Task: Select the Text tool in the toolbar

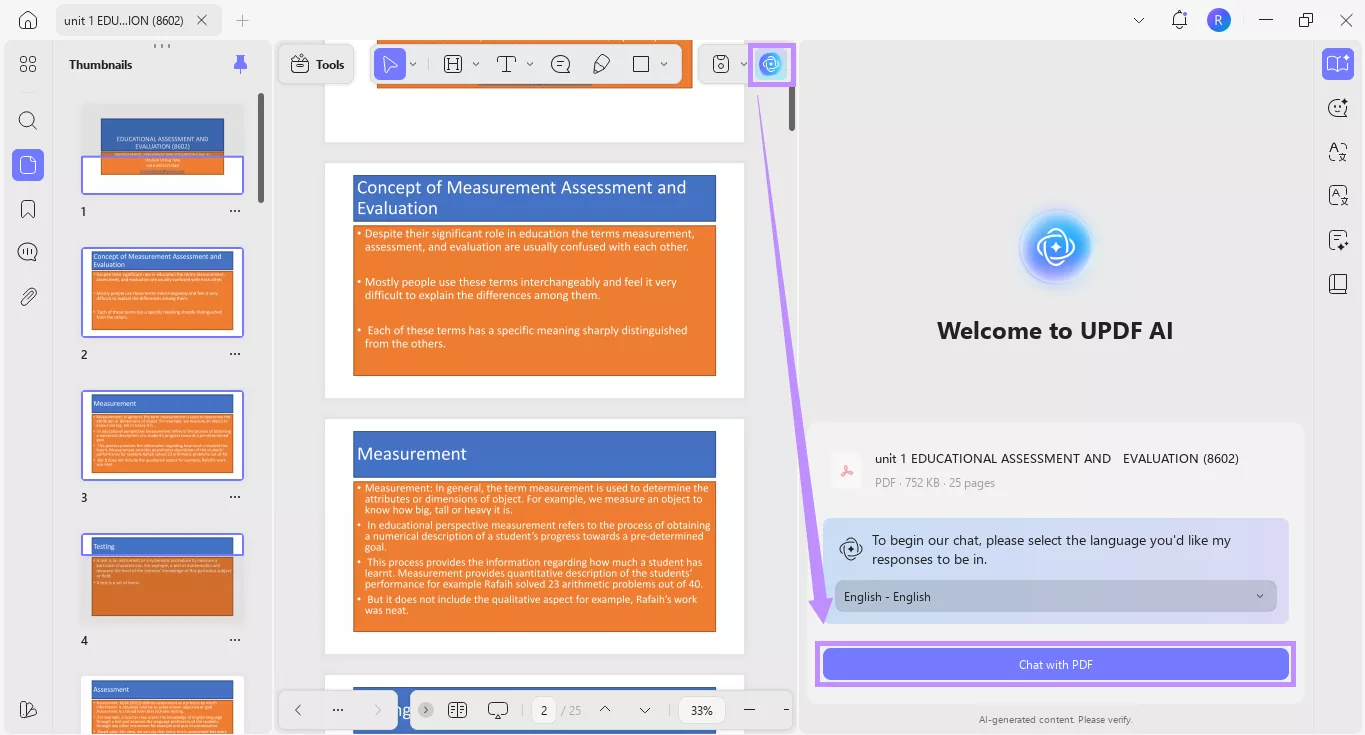Action: 508,64
